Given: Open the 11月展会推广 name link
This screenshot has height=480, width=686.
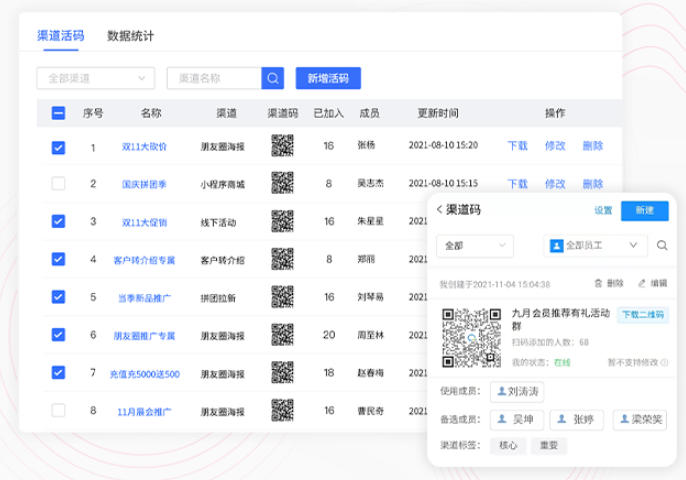Looking at the screenshot, I should click(144, 412).
